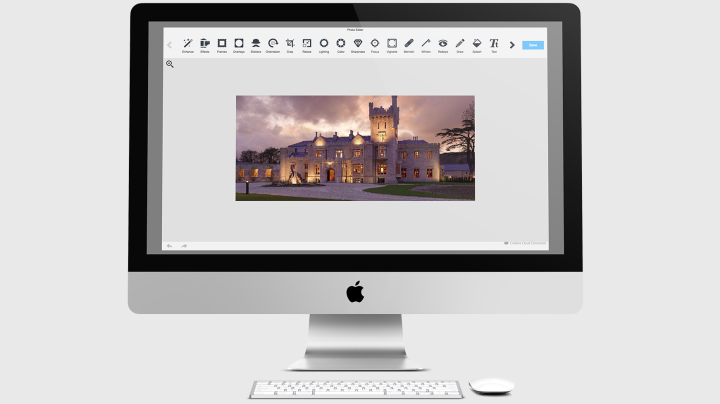Apply the Vignette tool
The height and width of the screenshot is (404, 720).
click(x=392, y=44)
